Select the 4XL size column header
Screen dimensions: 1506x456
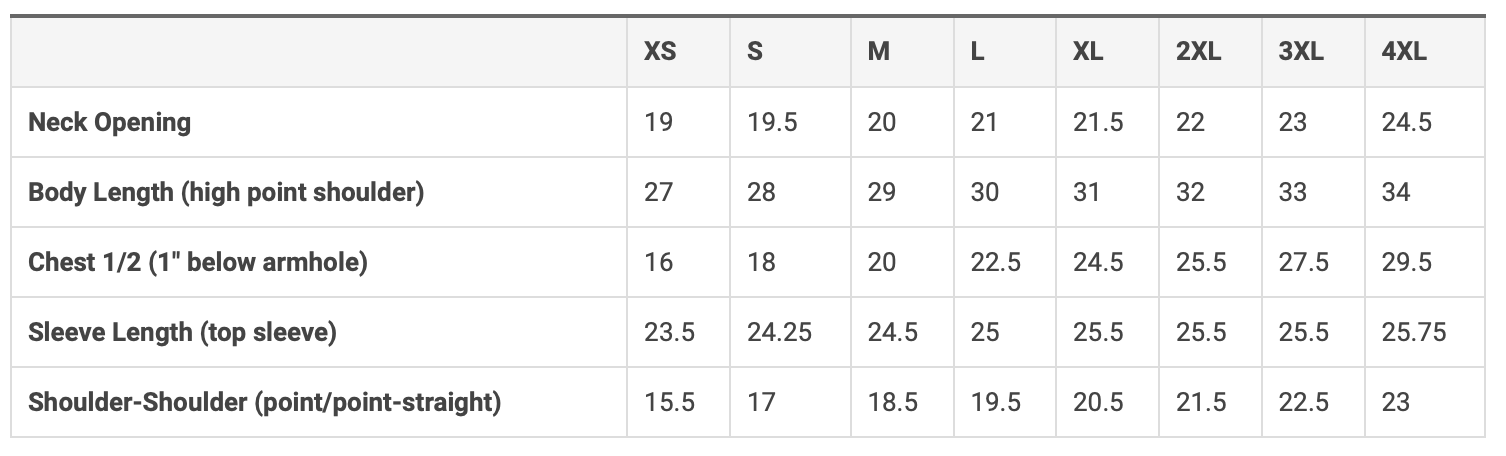[x=1404, y=52]
